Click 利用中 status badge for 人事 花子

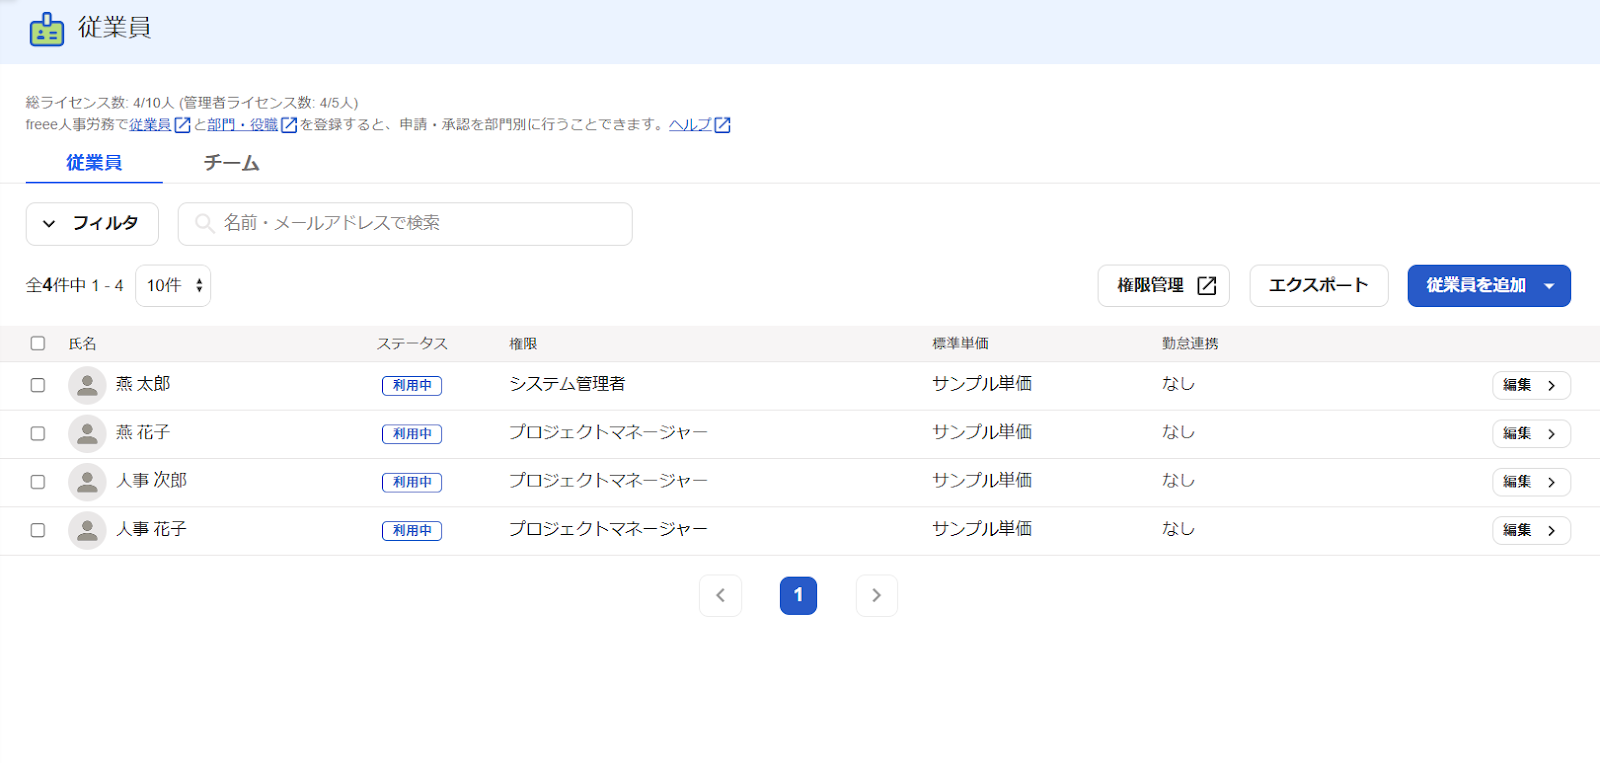412,531
